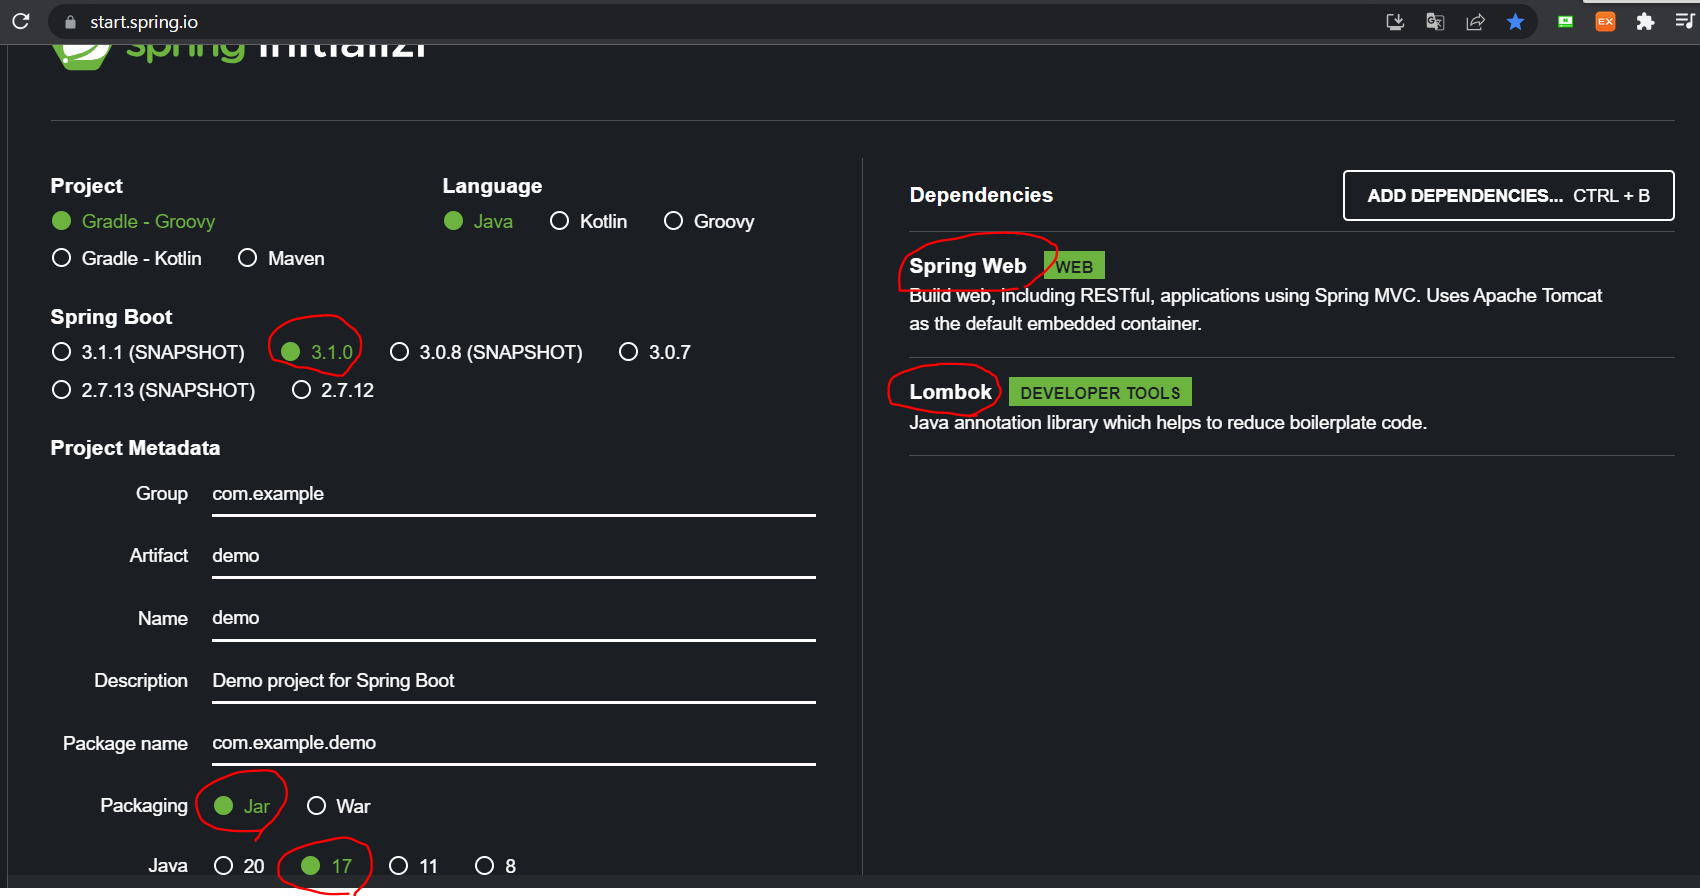Click the Lombok dependency title
Image resolution: width=1700 pixels, height=896 pixels.
[950, 392]
